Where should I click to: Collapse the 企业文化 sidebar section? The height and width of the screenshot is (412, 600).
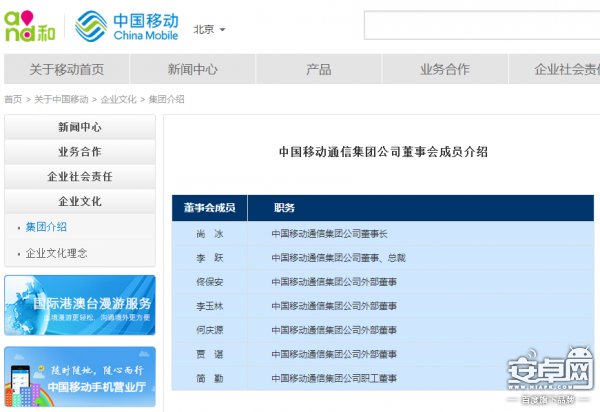coord(80,201)
